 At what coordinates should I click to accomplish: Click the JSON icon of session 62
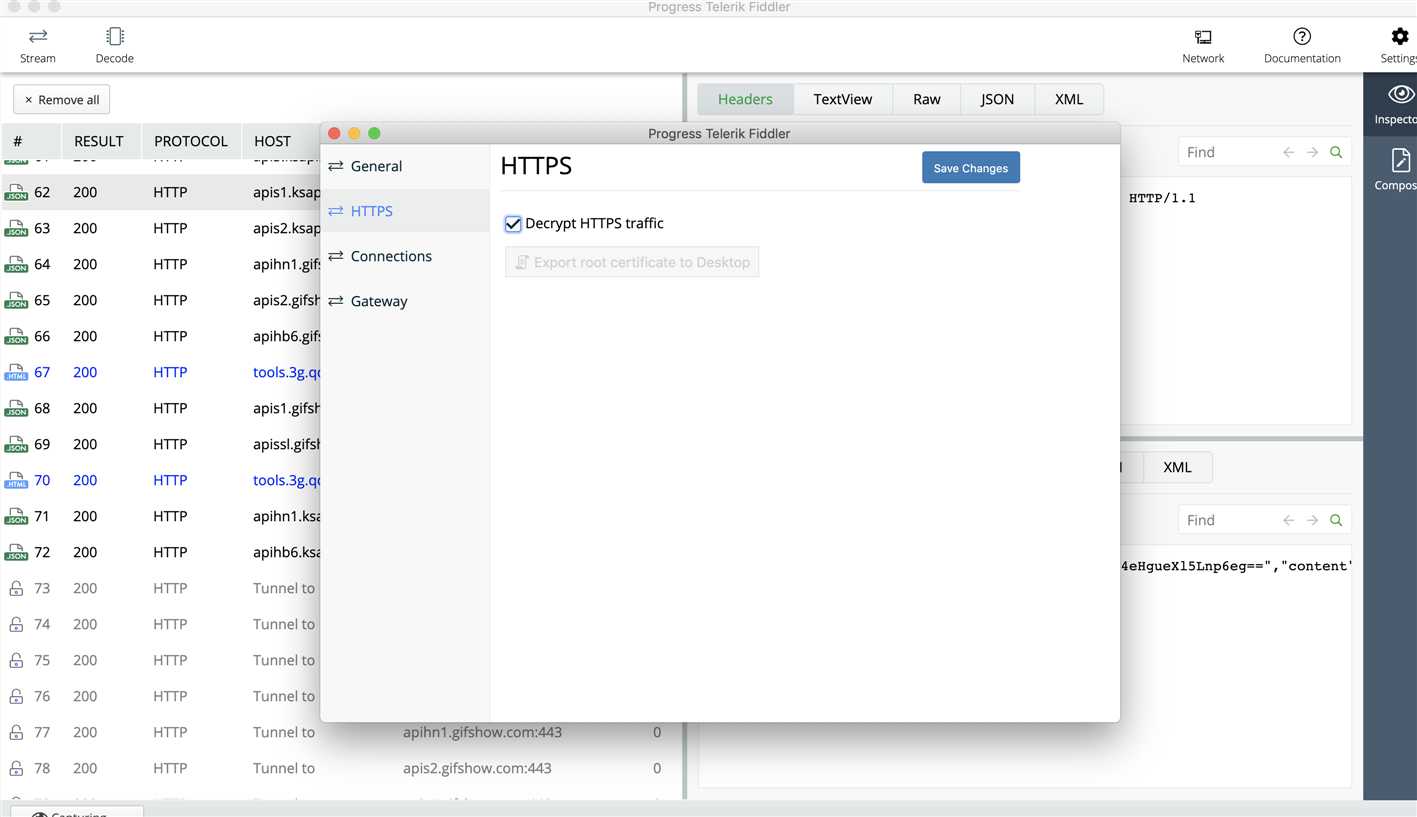point(16,192)
